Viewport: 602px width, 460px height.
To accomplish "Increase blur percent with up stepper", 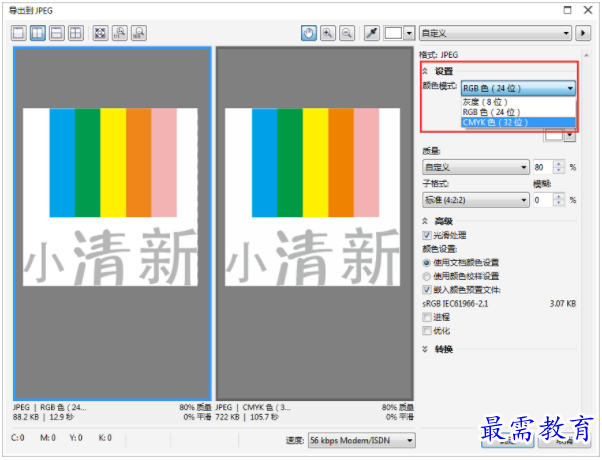I will pyautogui.click(x=559, y=197).
